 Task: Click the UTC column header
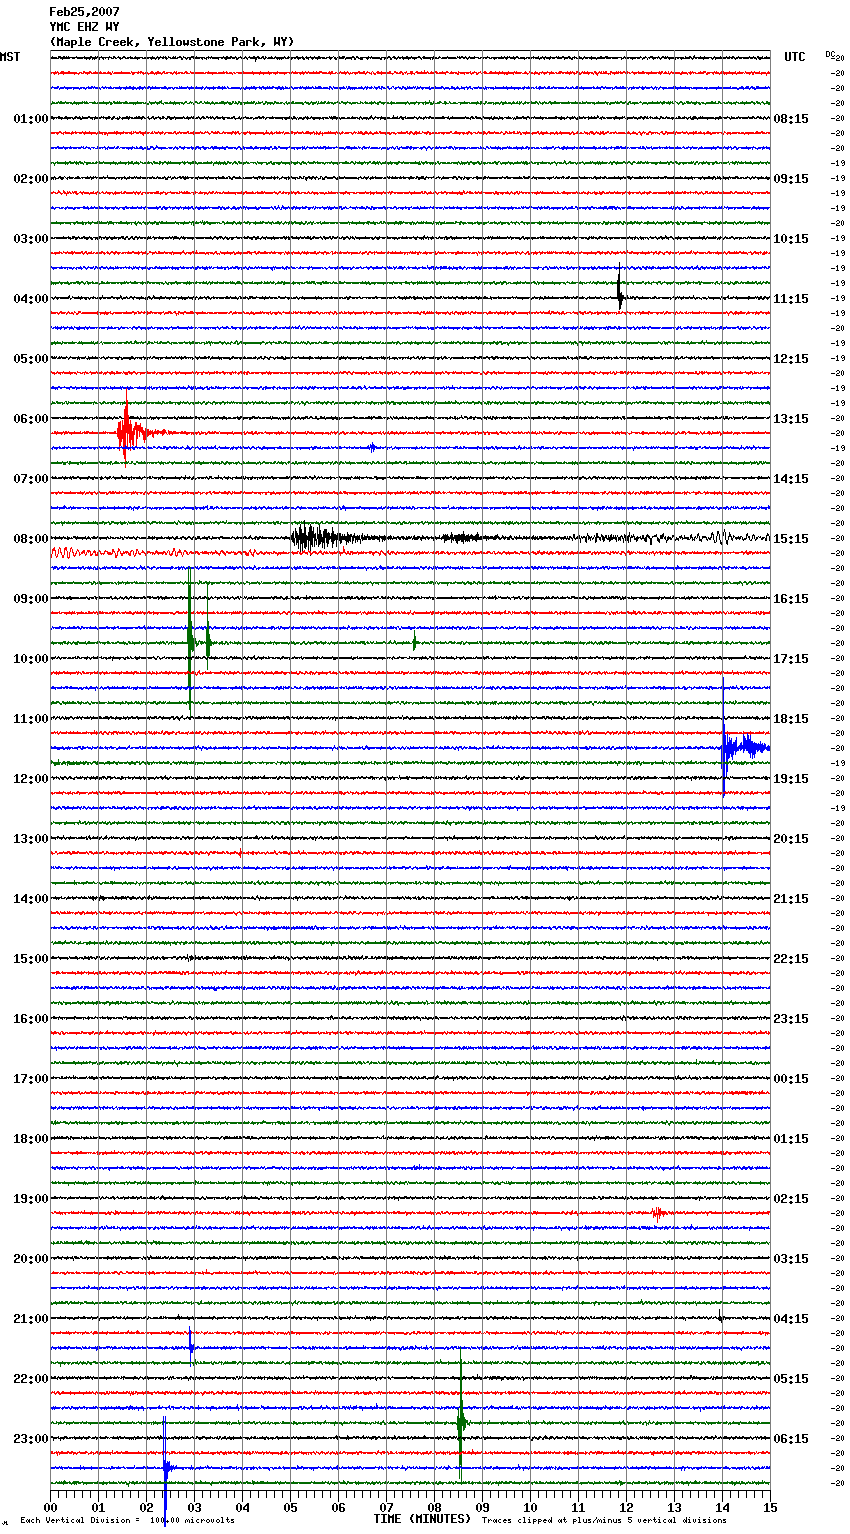(x=794, y=57)
